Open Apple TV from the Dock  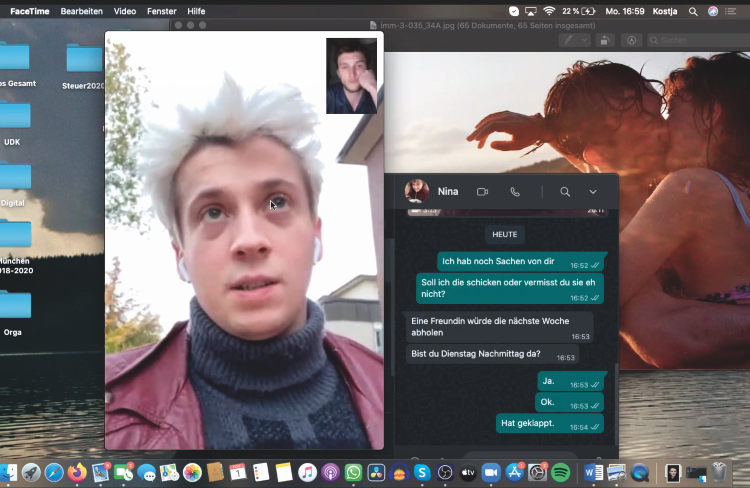[x=468, y=473]
